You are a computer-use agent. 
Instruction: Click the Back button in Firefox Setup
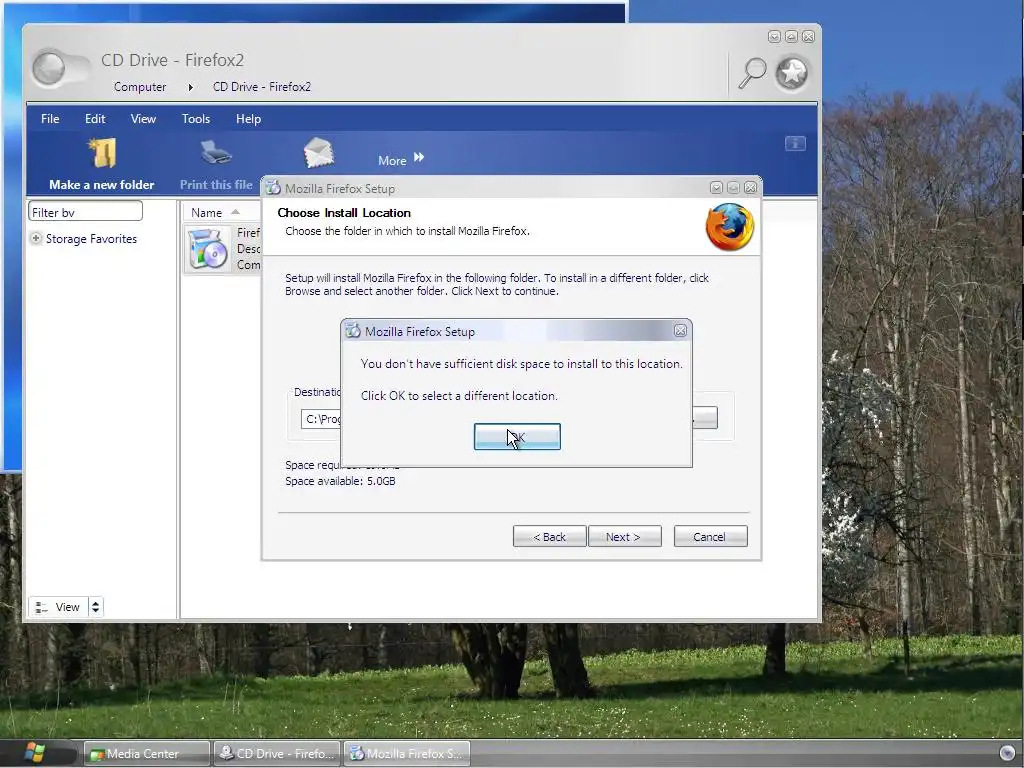click(549, 537)
